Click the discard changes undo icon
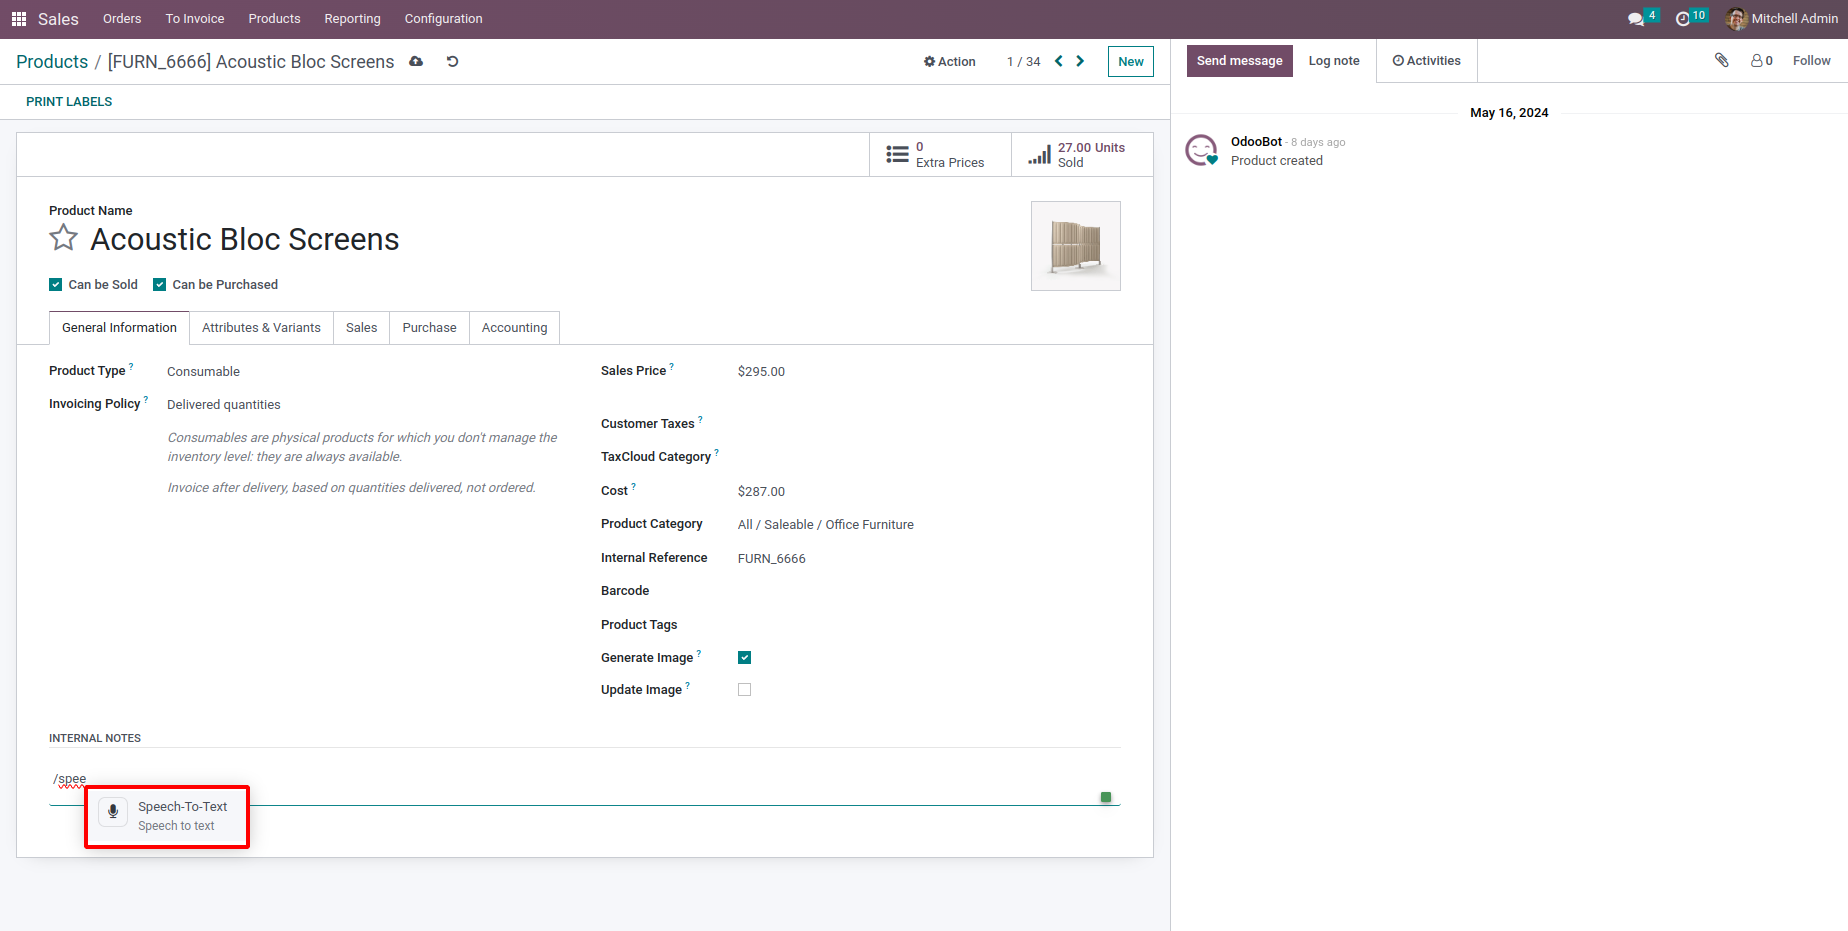 pos(452,62)
